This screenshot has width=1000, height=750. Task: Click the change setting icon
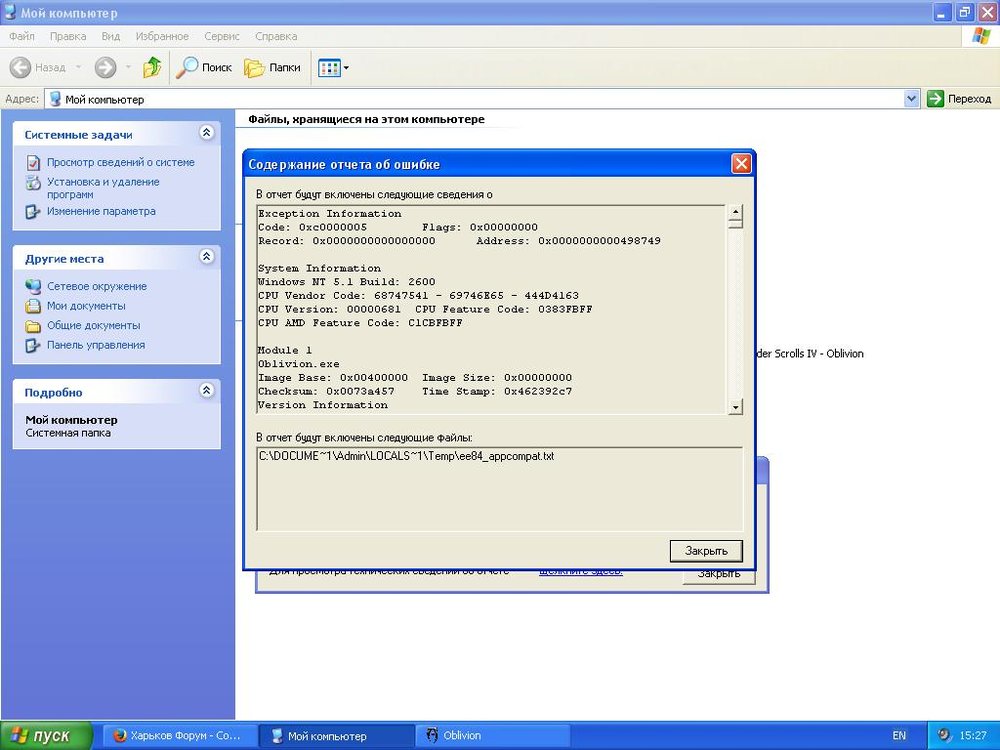point(33,212)
